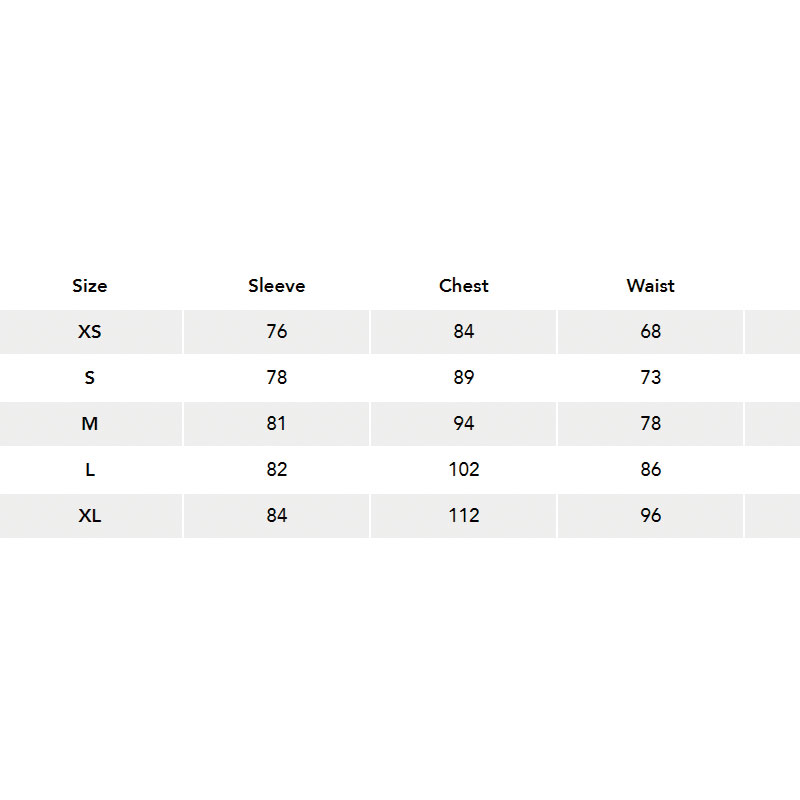Click the Sleeve column header
Viewport: 800px width, 800px height.
tap(277, 286)
